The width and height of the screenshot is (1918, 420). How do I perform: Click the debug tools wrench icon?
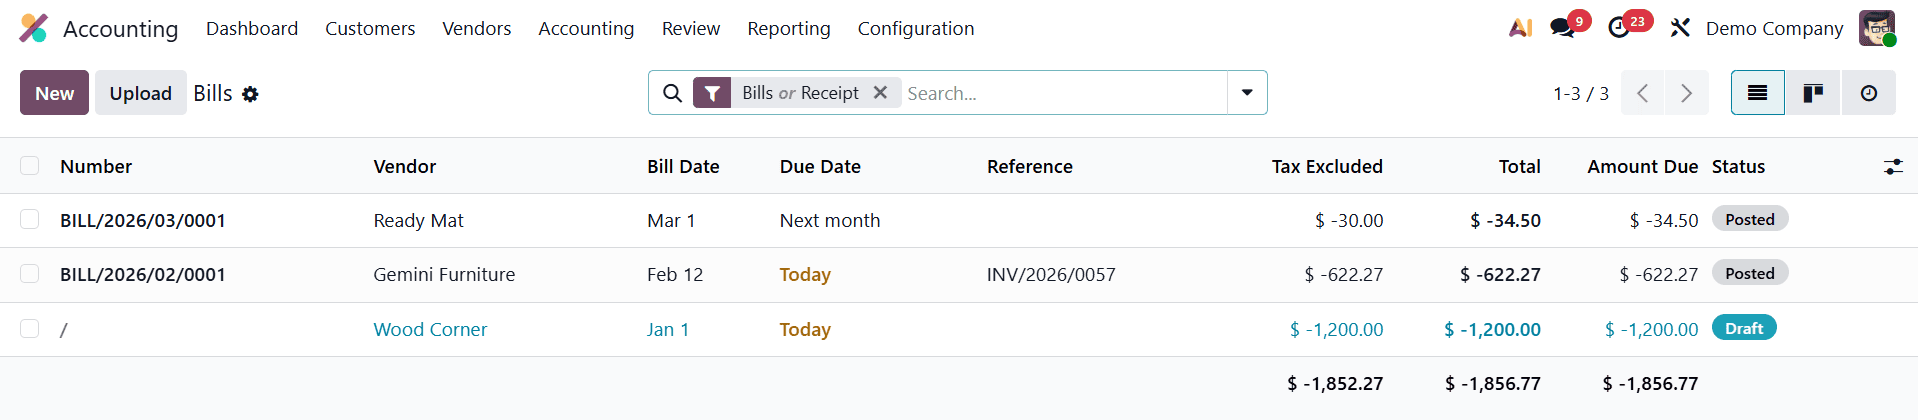pyautogui.click(x=1680, y=28)
